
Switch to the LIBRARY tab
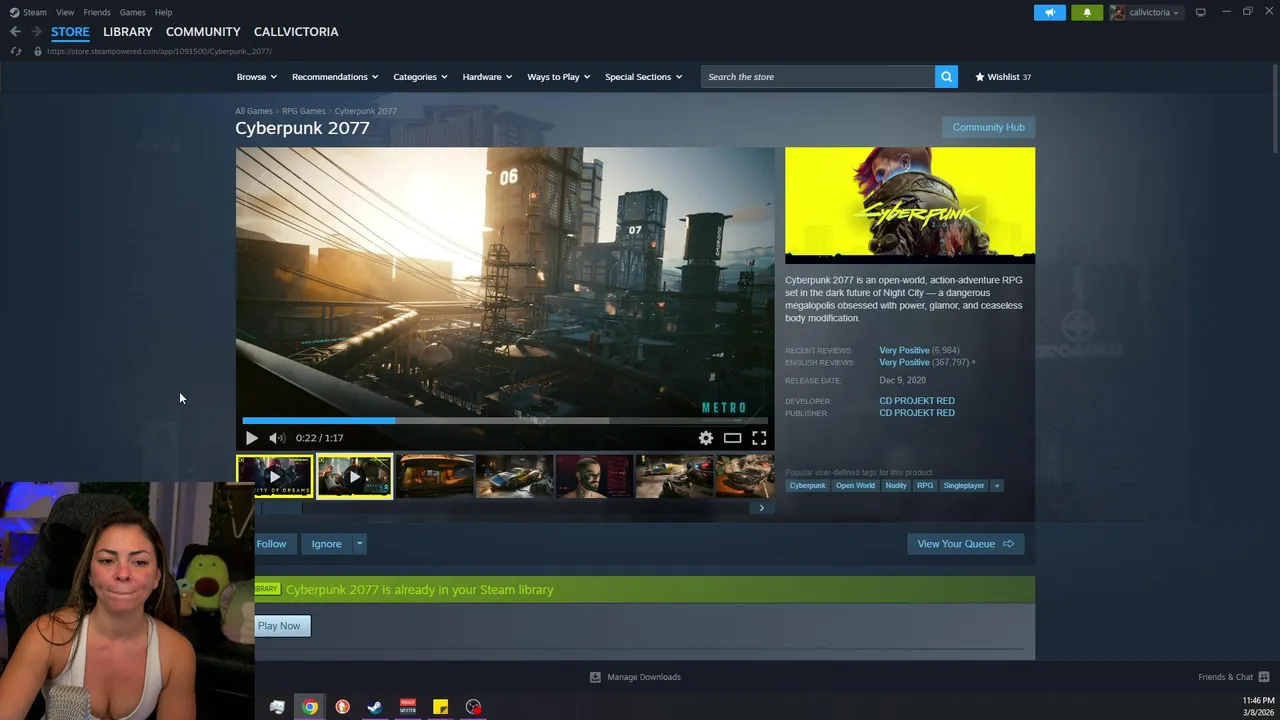(128, 32)
